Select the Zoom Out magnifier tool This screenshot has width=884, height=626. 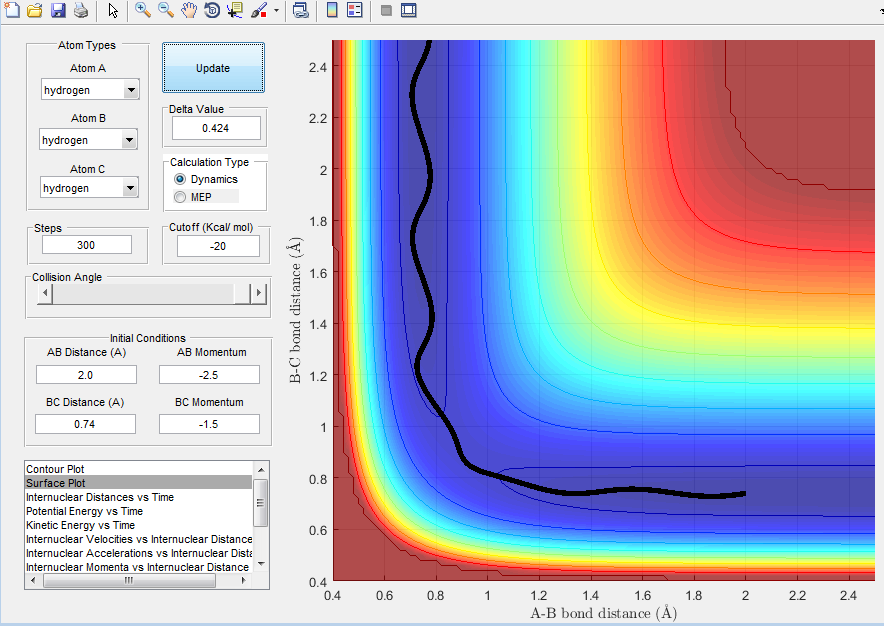coord(166,11)
